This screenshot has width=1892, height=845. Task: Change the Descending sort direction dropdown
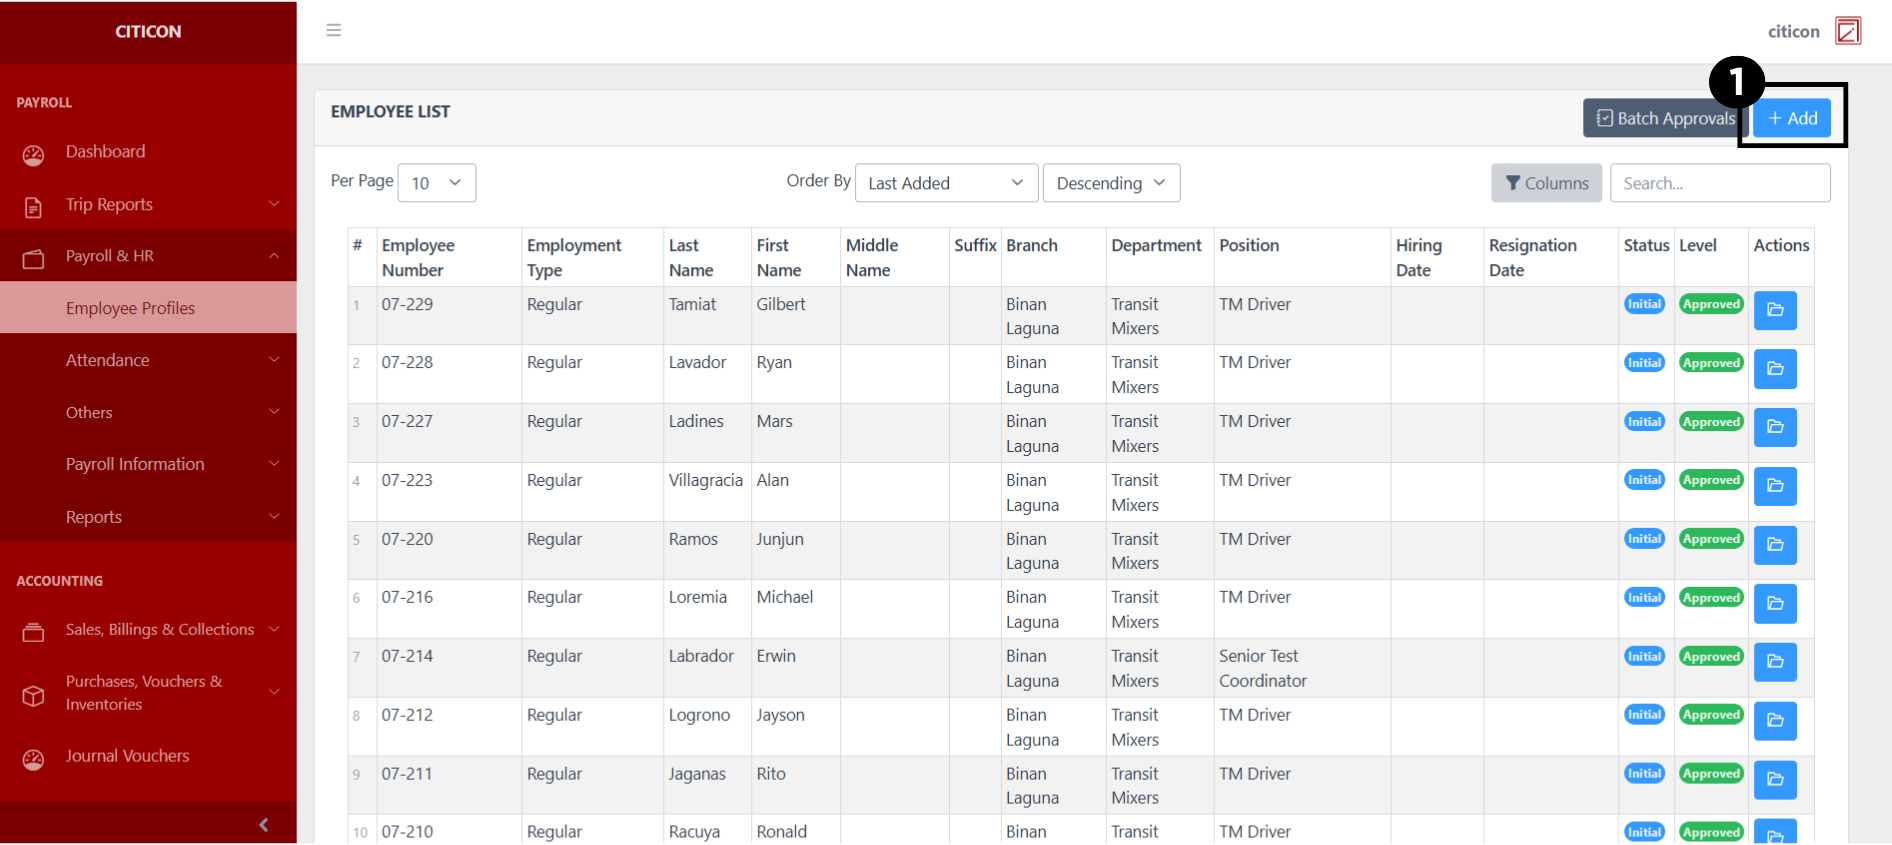click(x=1111, y=183)
